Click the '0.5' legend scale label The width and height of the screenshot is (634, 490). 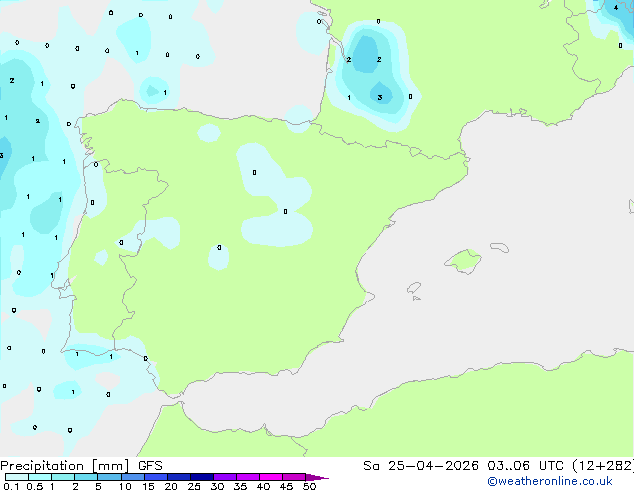(x=34, y=486)
